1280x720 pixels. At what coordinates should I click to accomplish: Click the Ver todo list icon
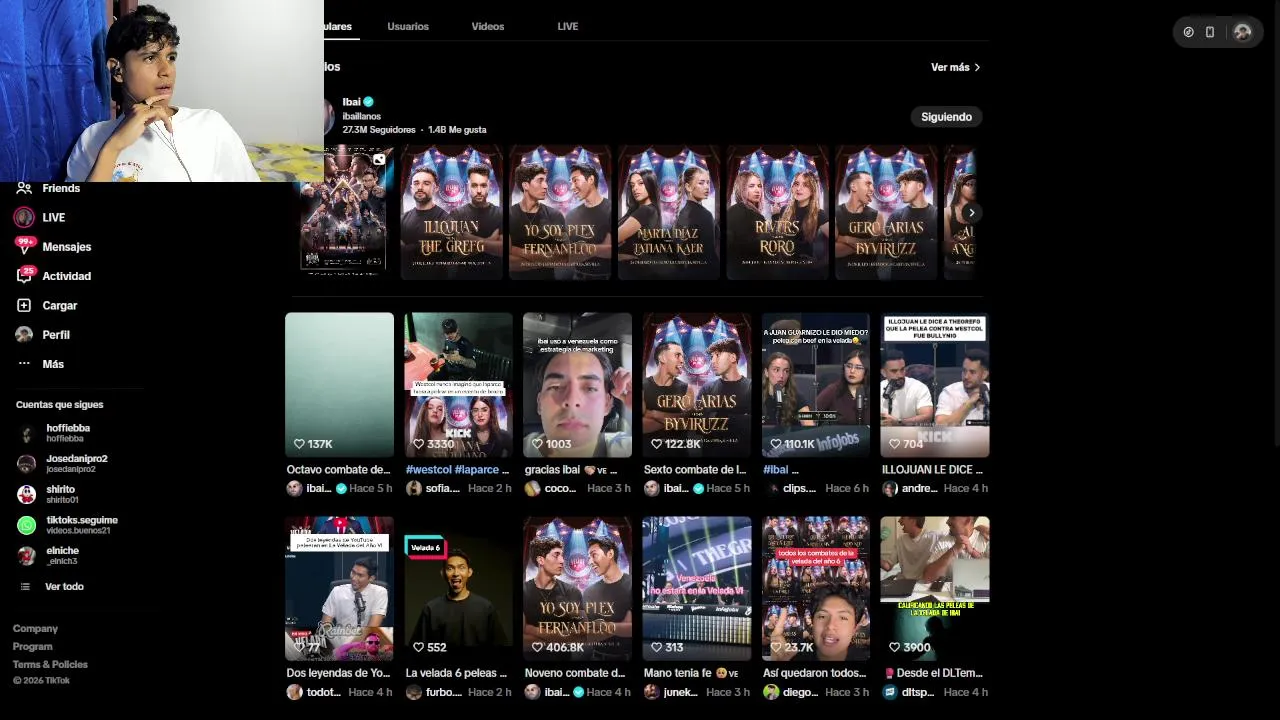pos(26,587)
